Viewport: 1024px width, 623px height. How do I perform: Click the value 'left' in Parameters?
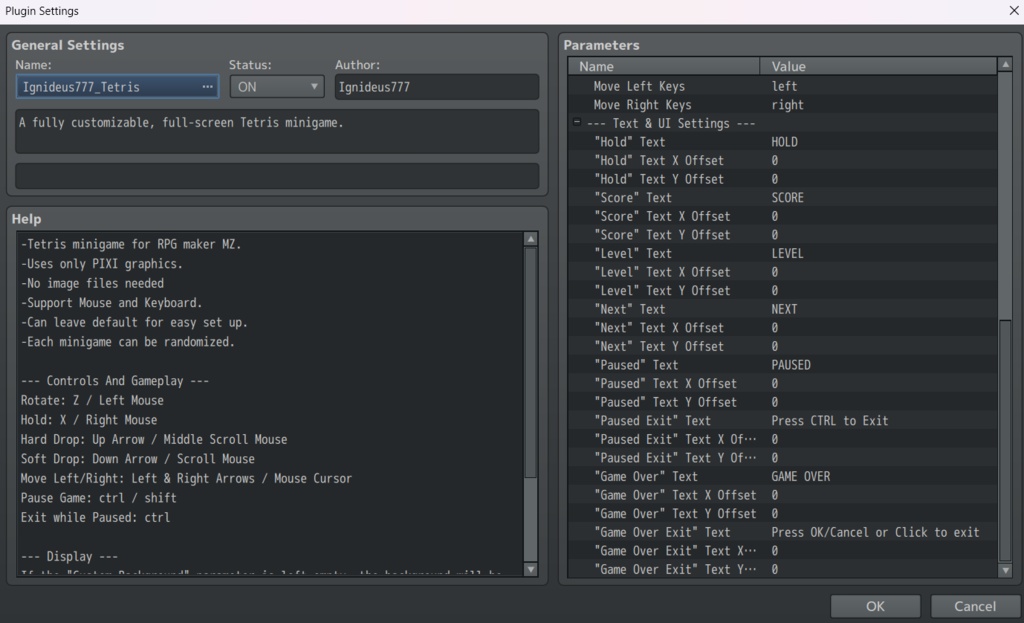coord(784,86)
